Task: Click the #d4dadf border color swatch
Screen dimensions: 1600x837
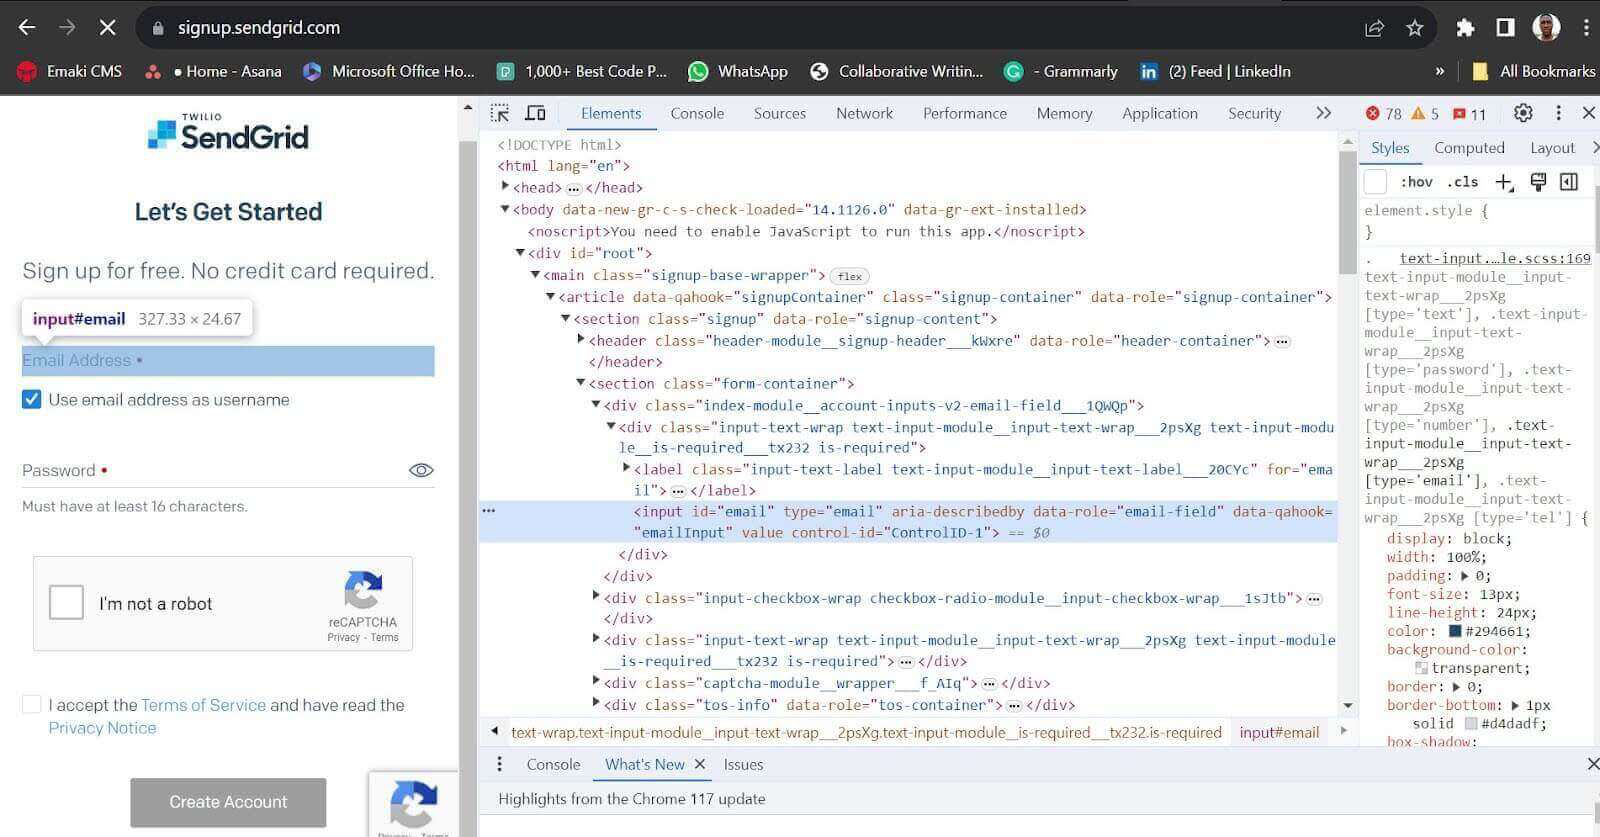Action: point(1471,723)
